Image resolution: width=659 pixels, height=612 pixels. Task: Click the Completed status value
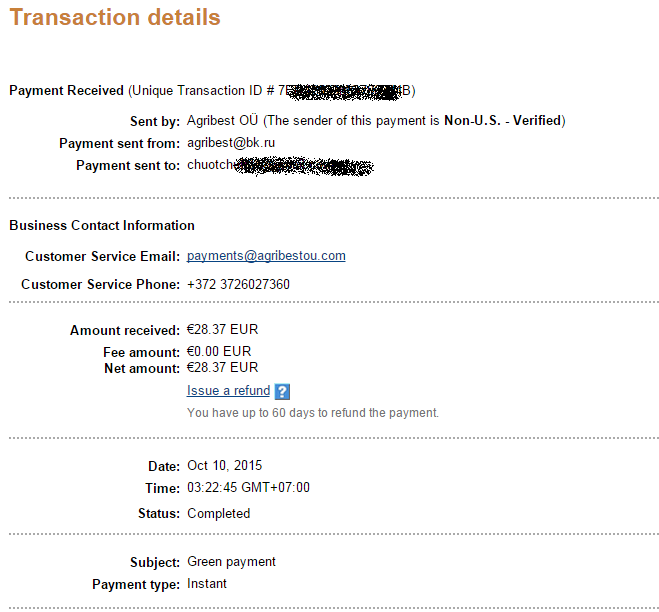click(x=218, y=514)
